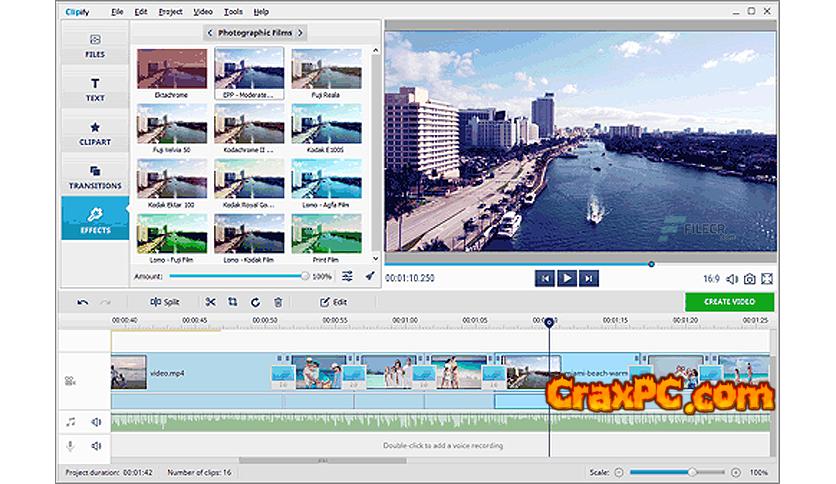Mute the music track speaker

tap(97, 423)
